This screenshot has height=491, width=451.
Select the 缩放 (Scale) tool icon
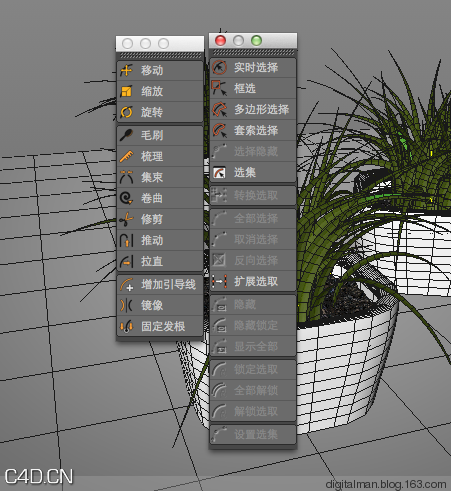126,91
